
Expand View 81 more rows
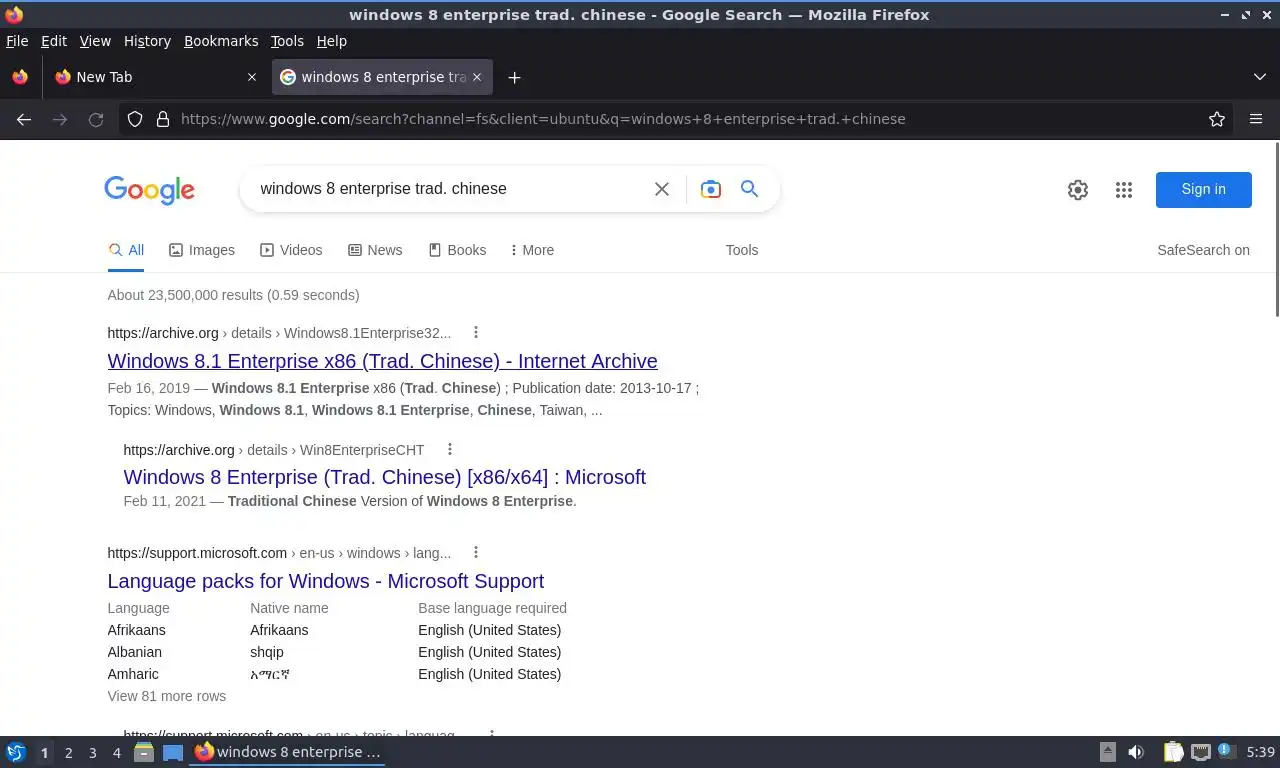(167, 696)
